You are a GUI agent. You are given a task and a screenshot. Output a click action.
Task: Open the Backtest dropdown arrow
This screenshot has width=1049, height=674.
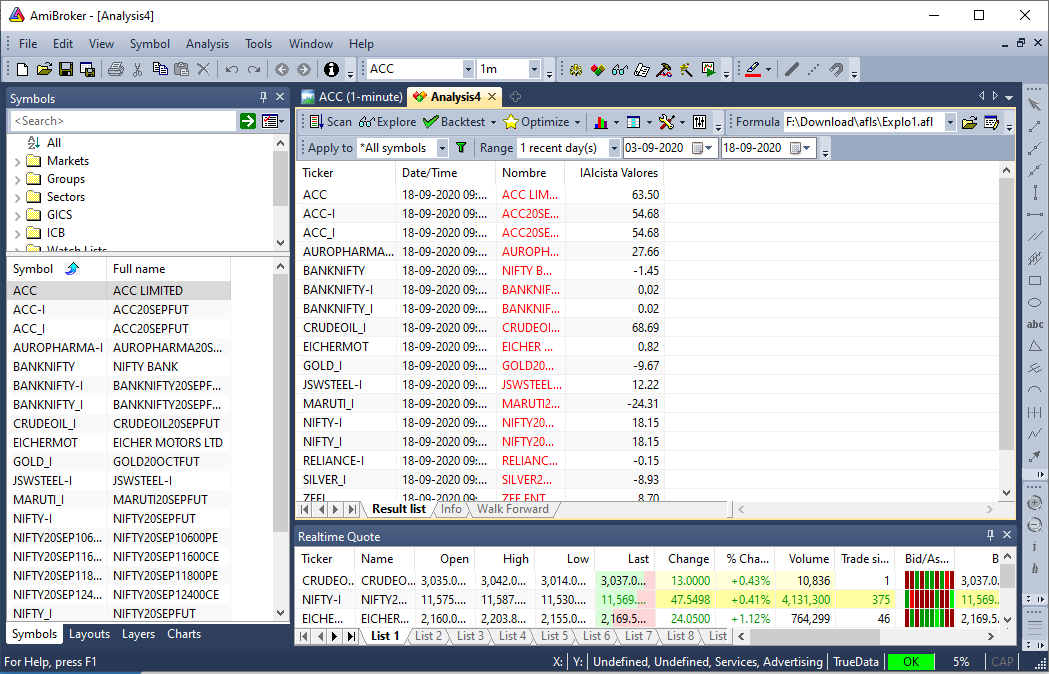coord(494,122)
